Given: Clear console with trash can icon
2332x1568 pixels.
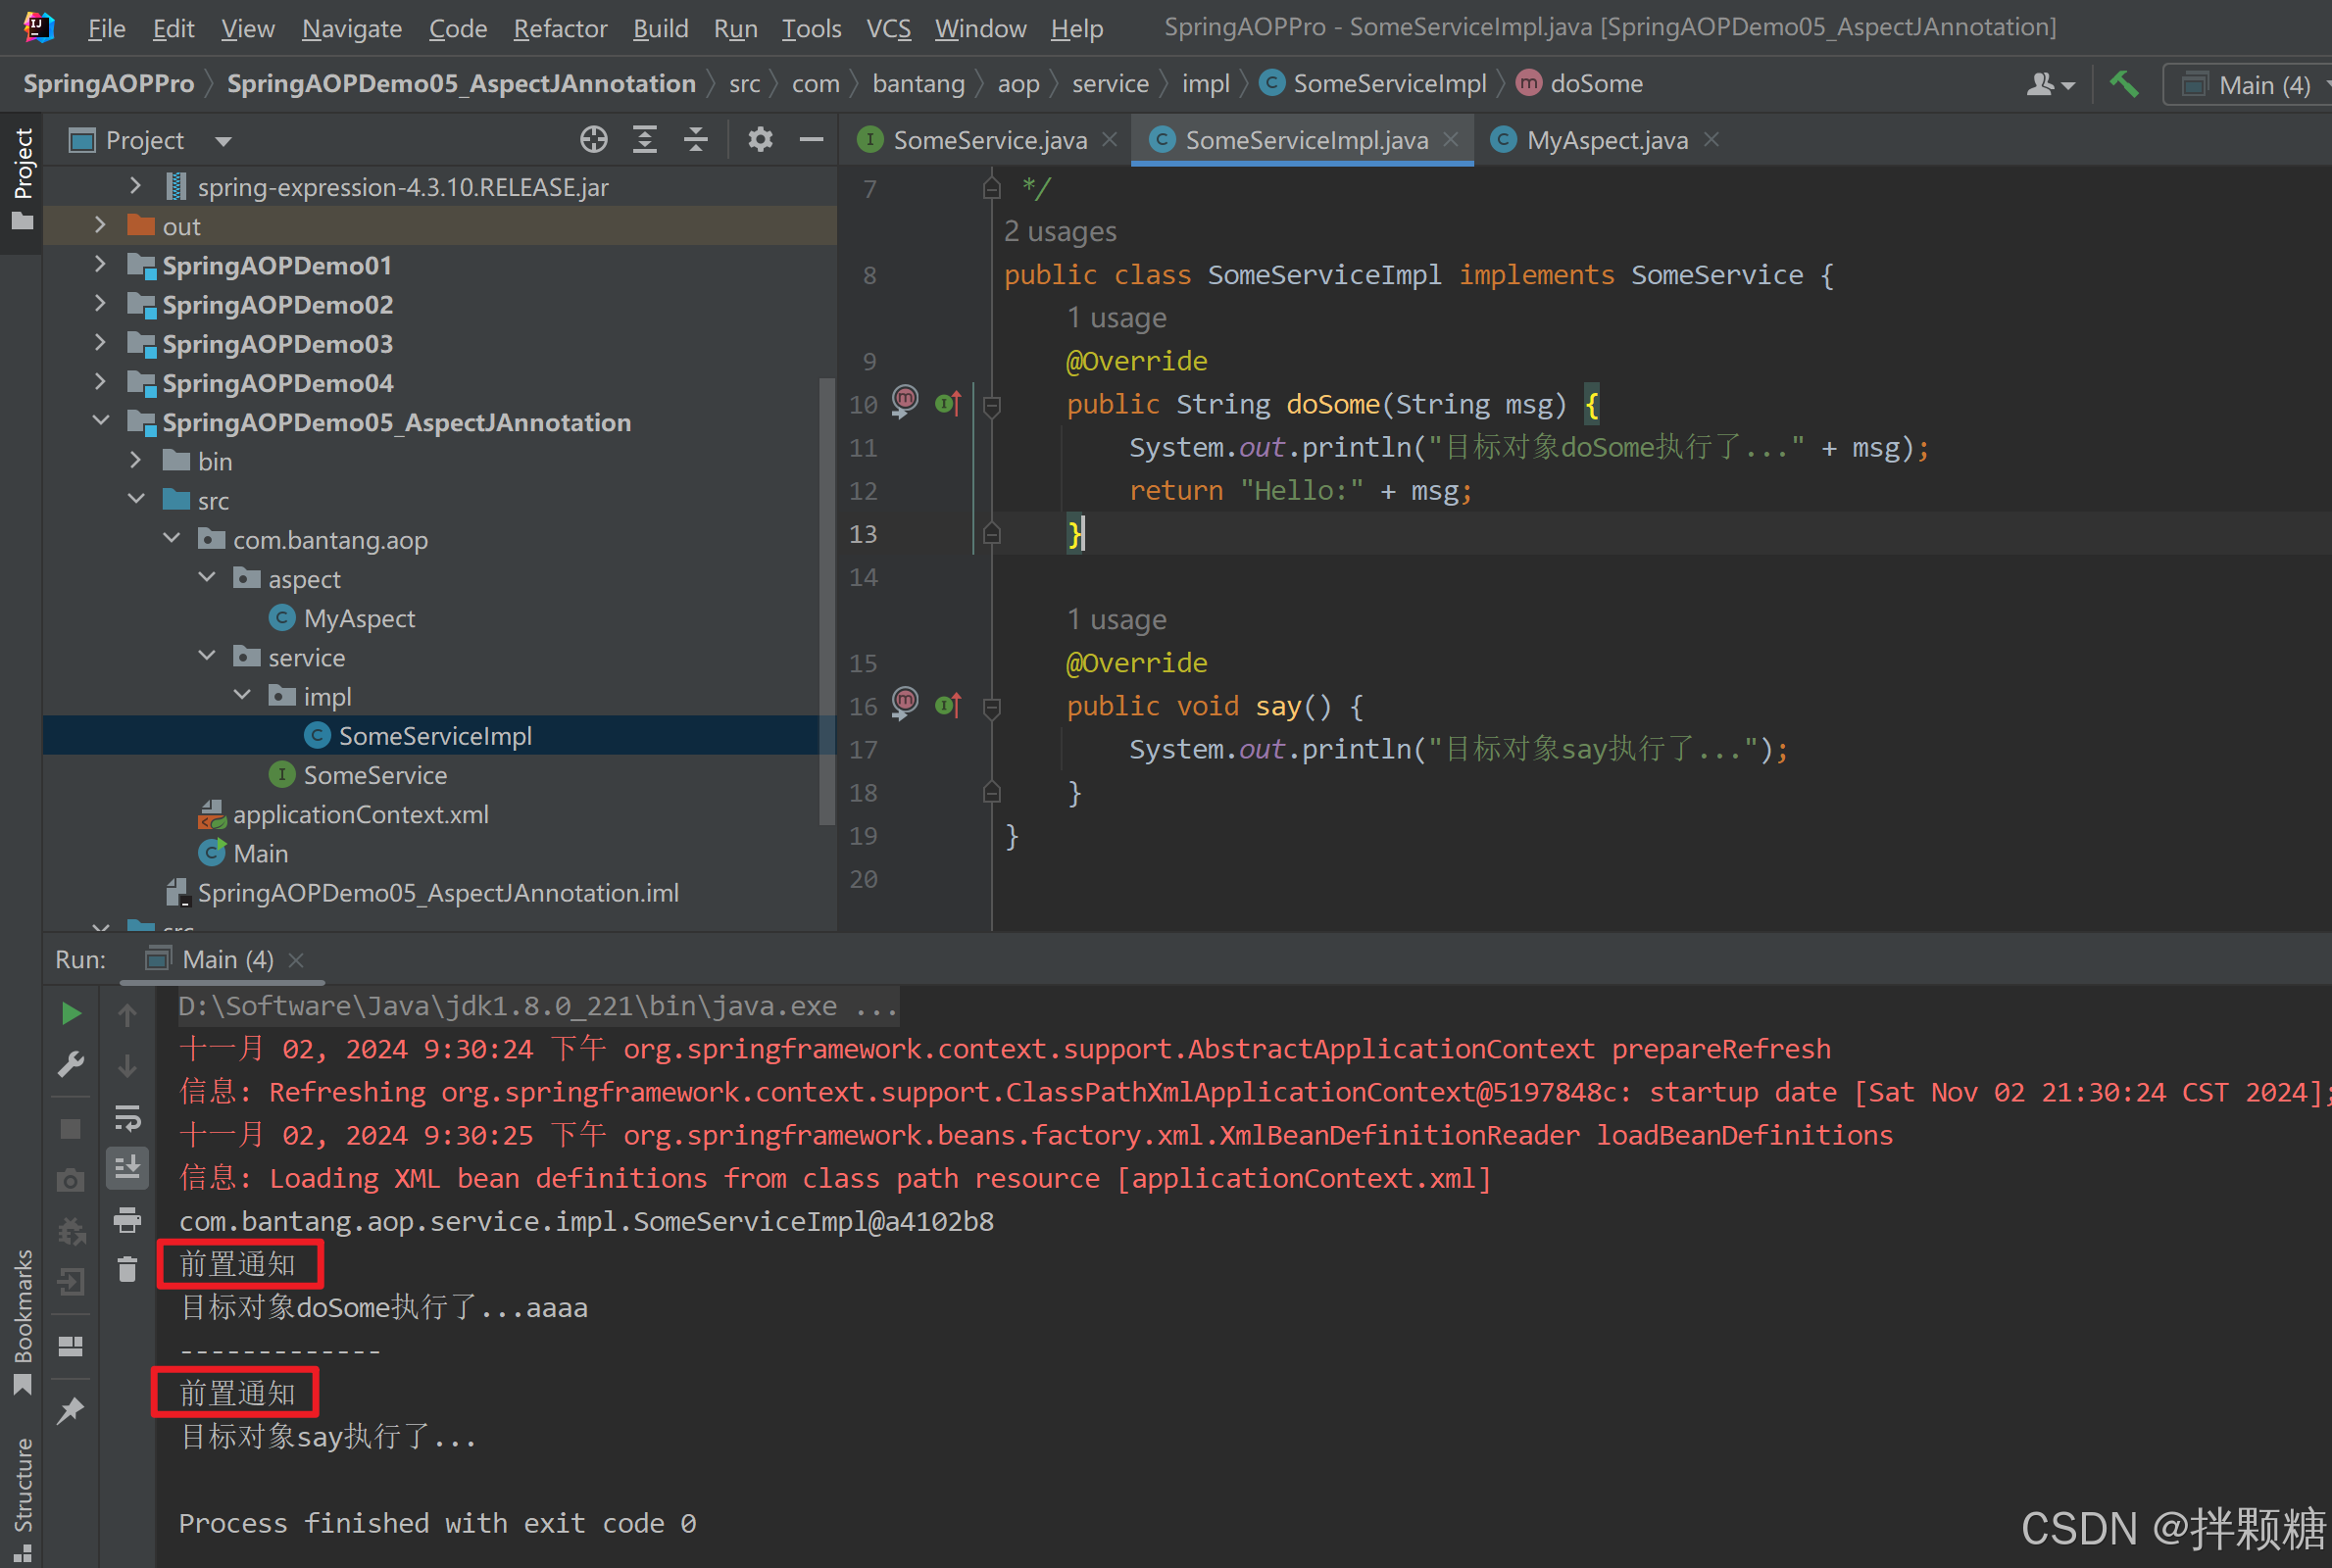Looking at the screenshot, I should (127, 1270).
